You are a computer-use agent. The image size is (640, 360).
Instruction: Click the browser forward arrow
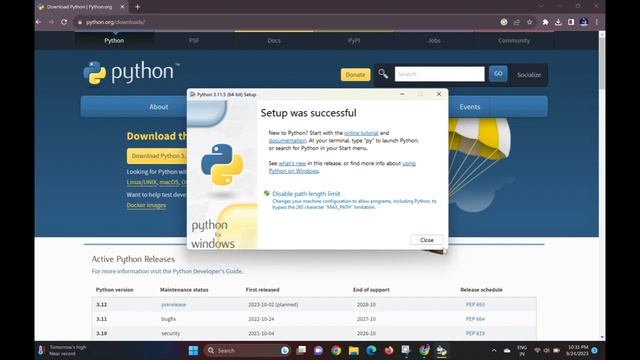pyautogui.click(x=51, y=22)
